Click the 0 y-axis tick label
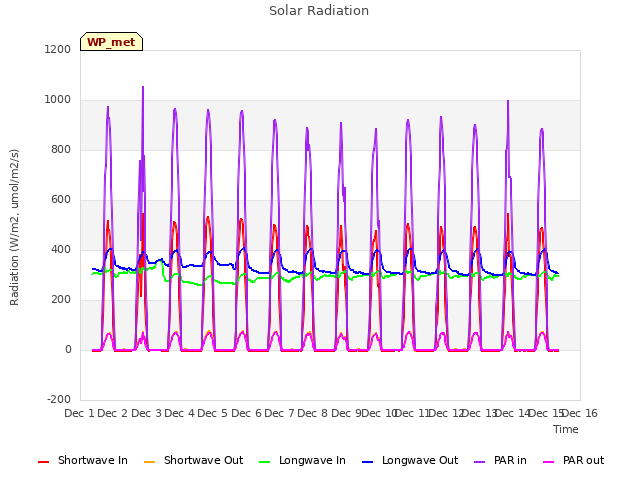The height and width of the screenshot is (480, 640). click(x=68, y=349)
